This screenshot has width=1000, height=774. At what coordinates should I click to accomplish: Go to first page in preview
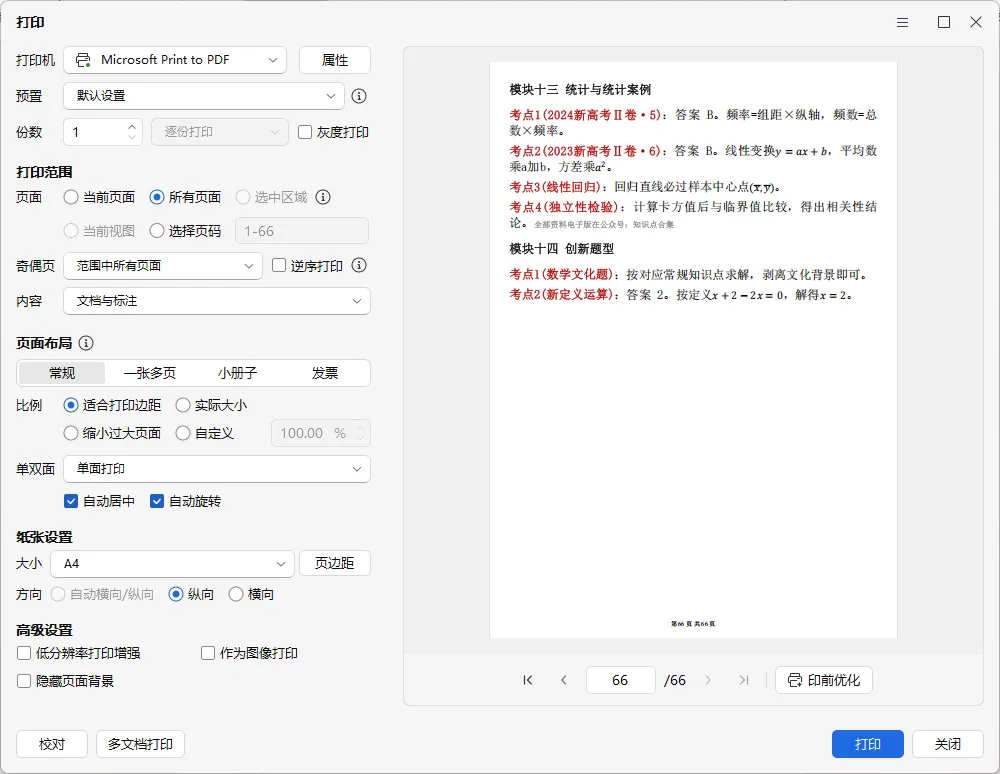[x=527, y=680]
